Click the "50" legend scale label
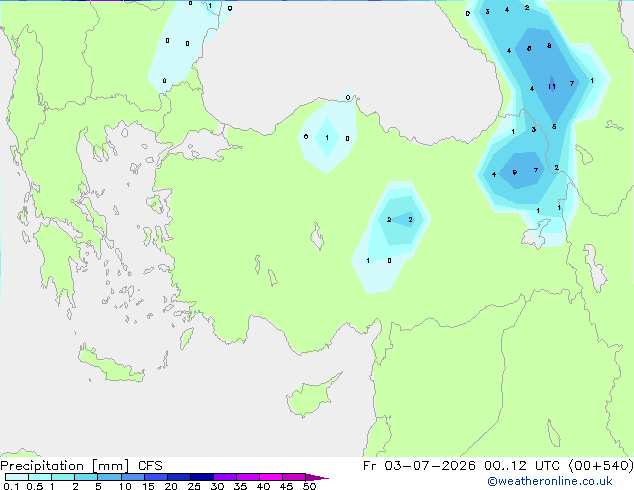Screen dimensions: 634x490 coord(309,486)
